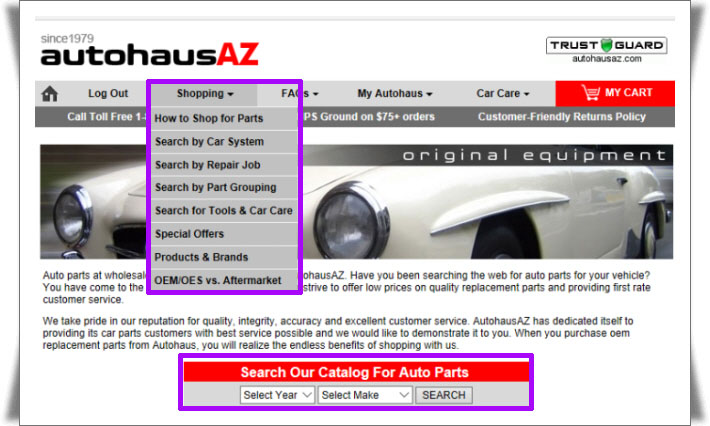Viewport: 710px width, 426px height.
Task: Click the Ground on $75+ orders text
Action: 378,117
